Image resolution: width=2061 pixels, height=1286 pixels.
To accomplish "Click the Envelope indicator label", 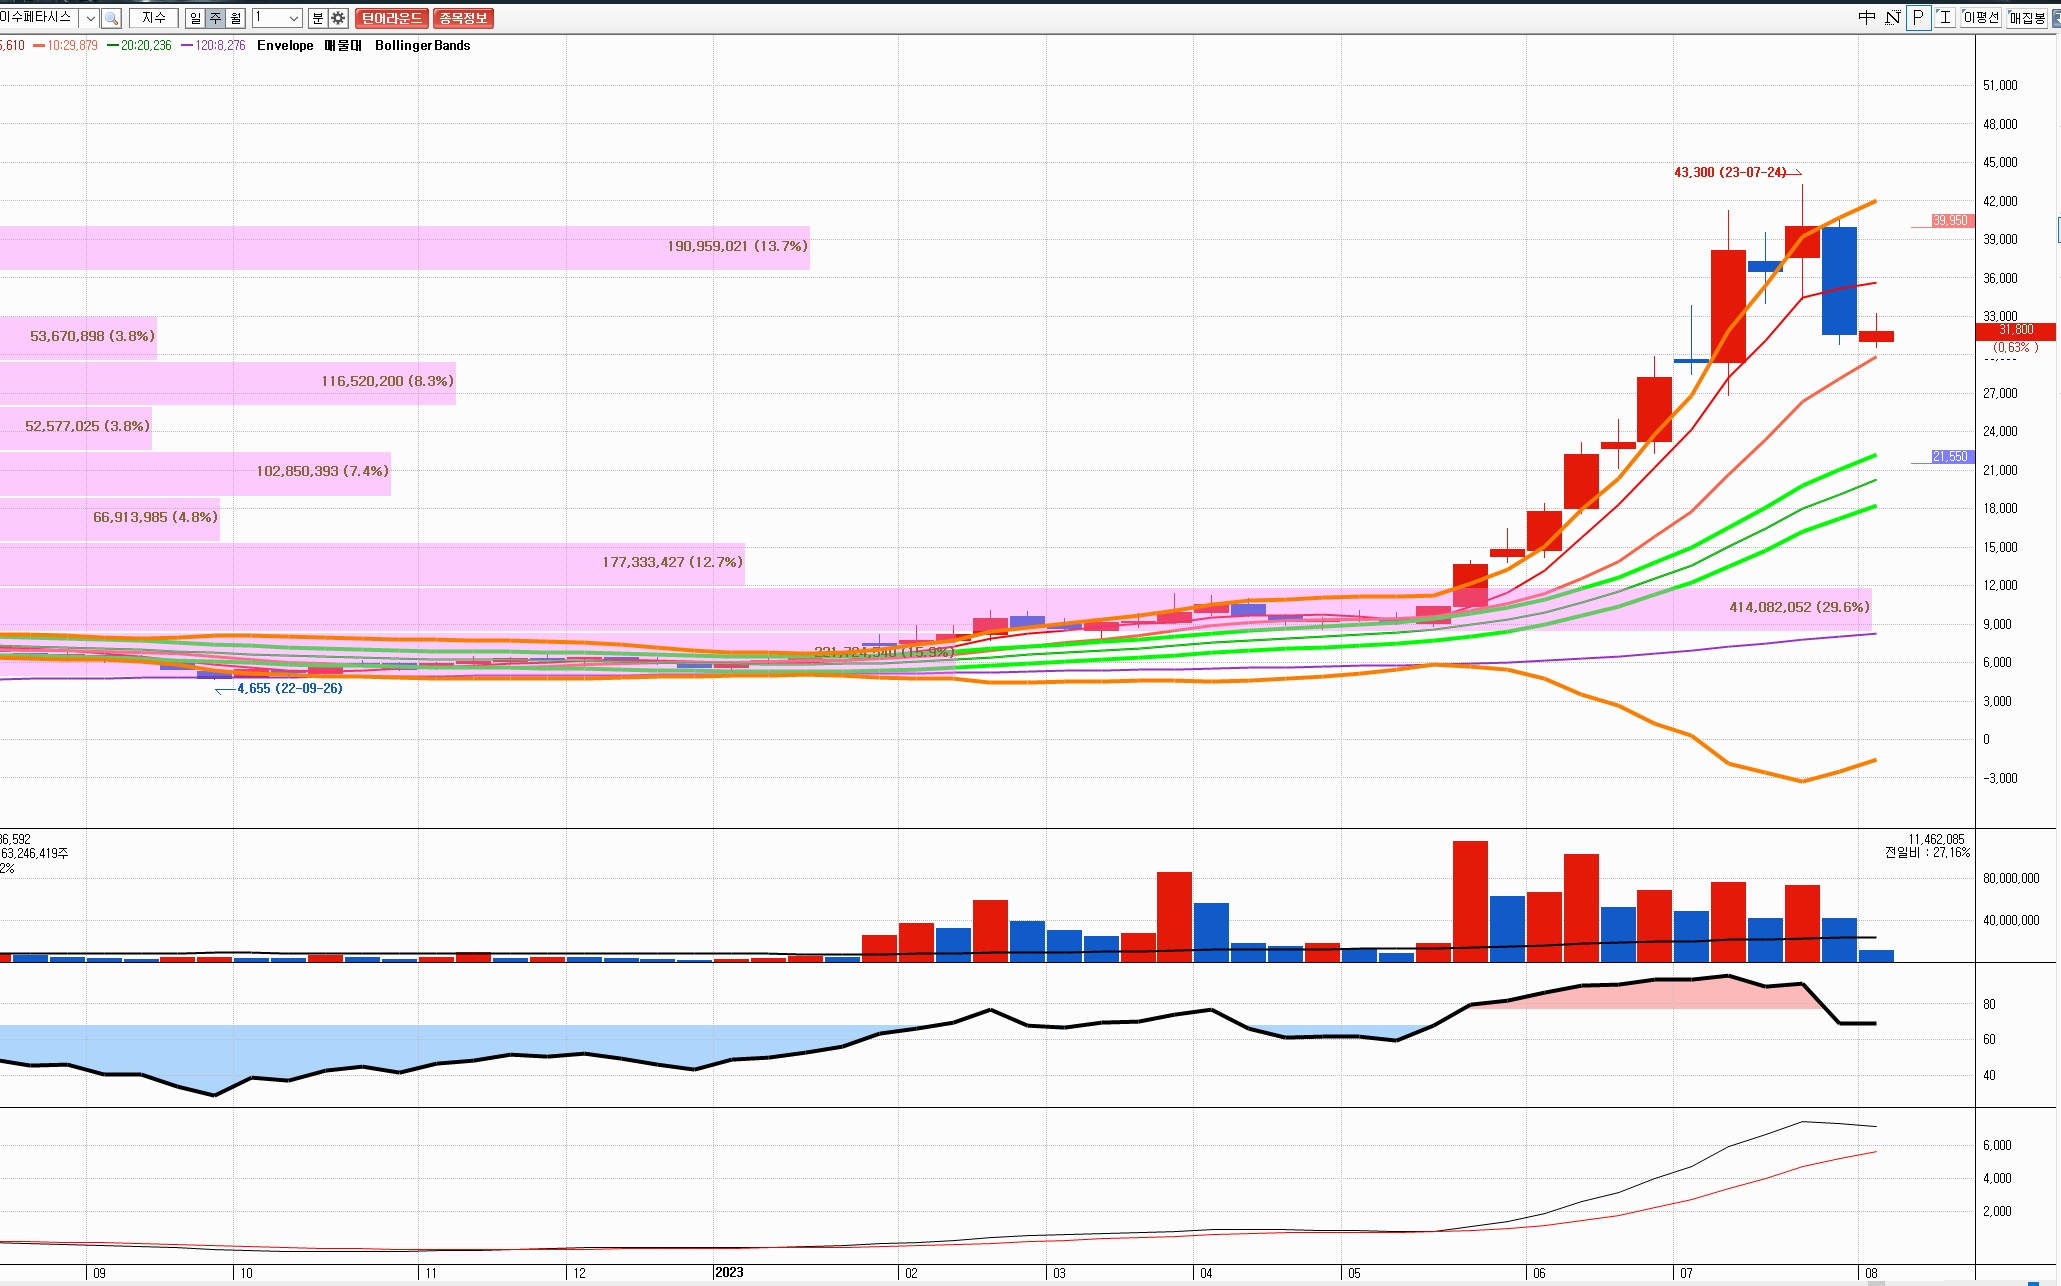I will coord(285,45).
